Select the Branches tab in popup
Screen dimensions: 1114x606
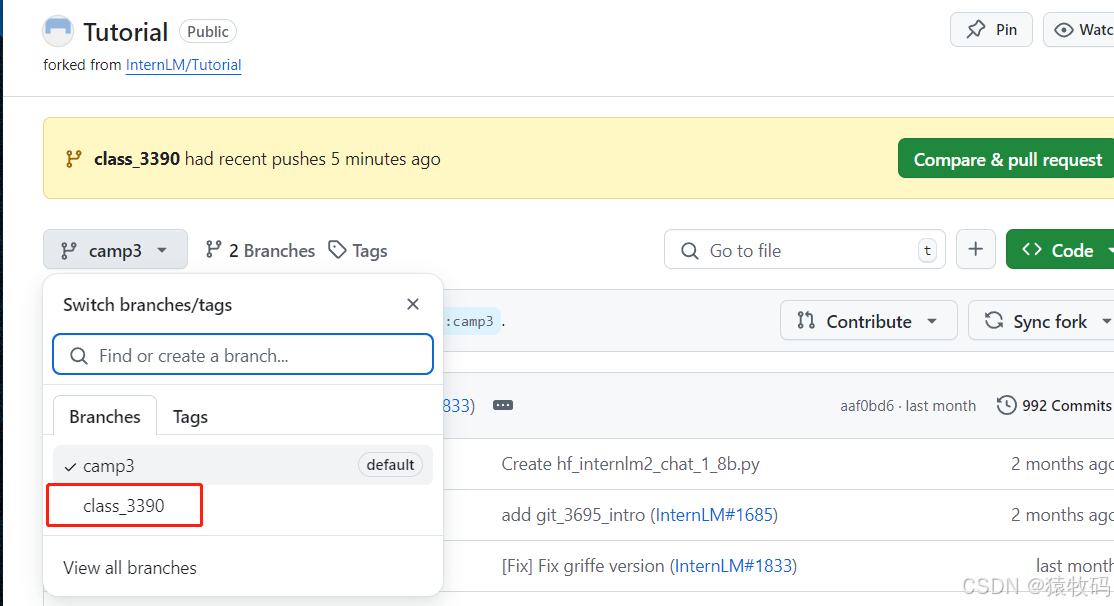(x=104, y=416)
